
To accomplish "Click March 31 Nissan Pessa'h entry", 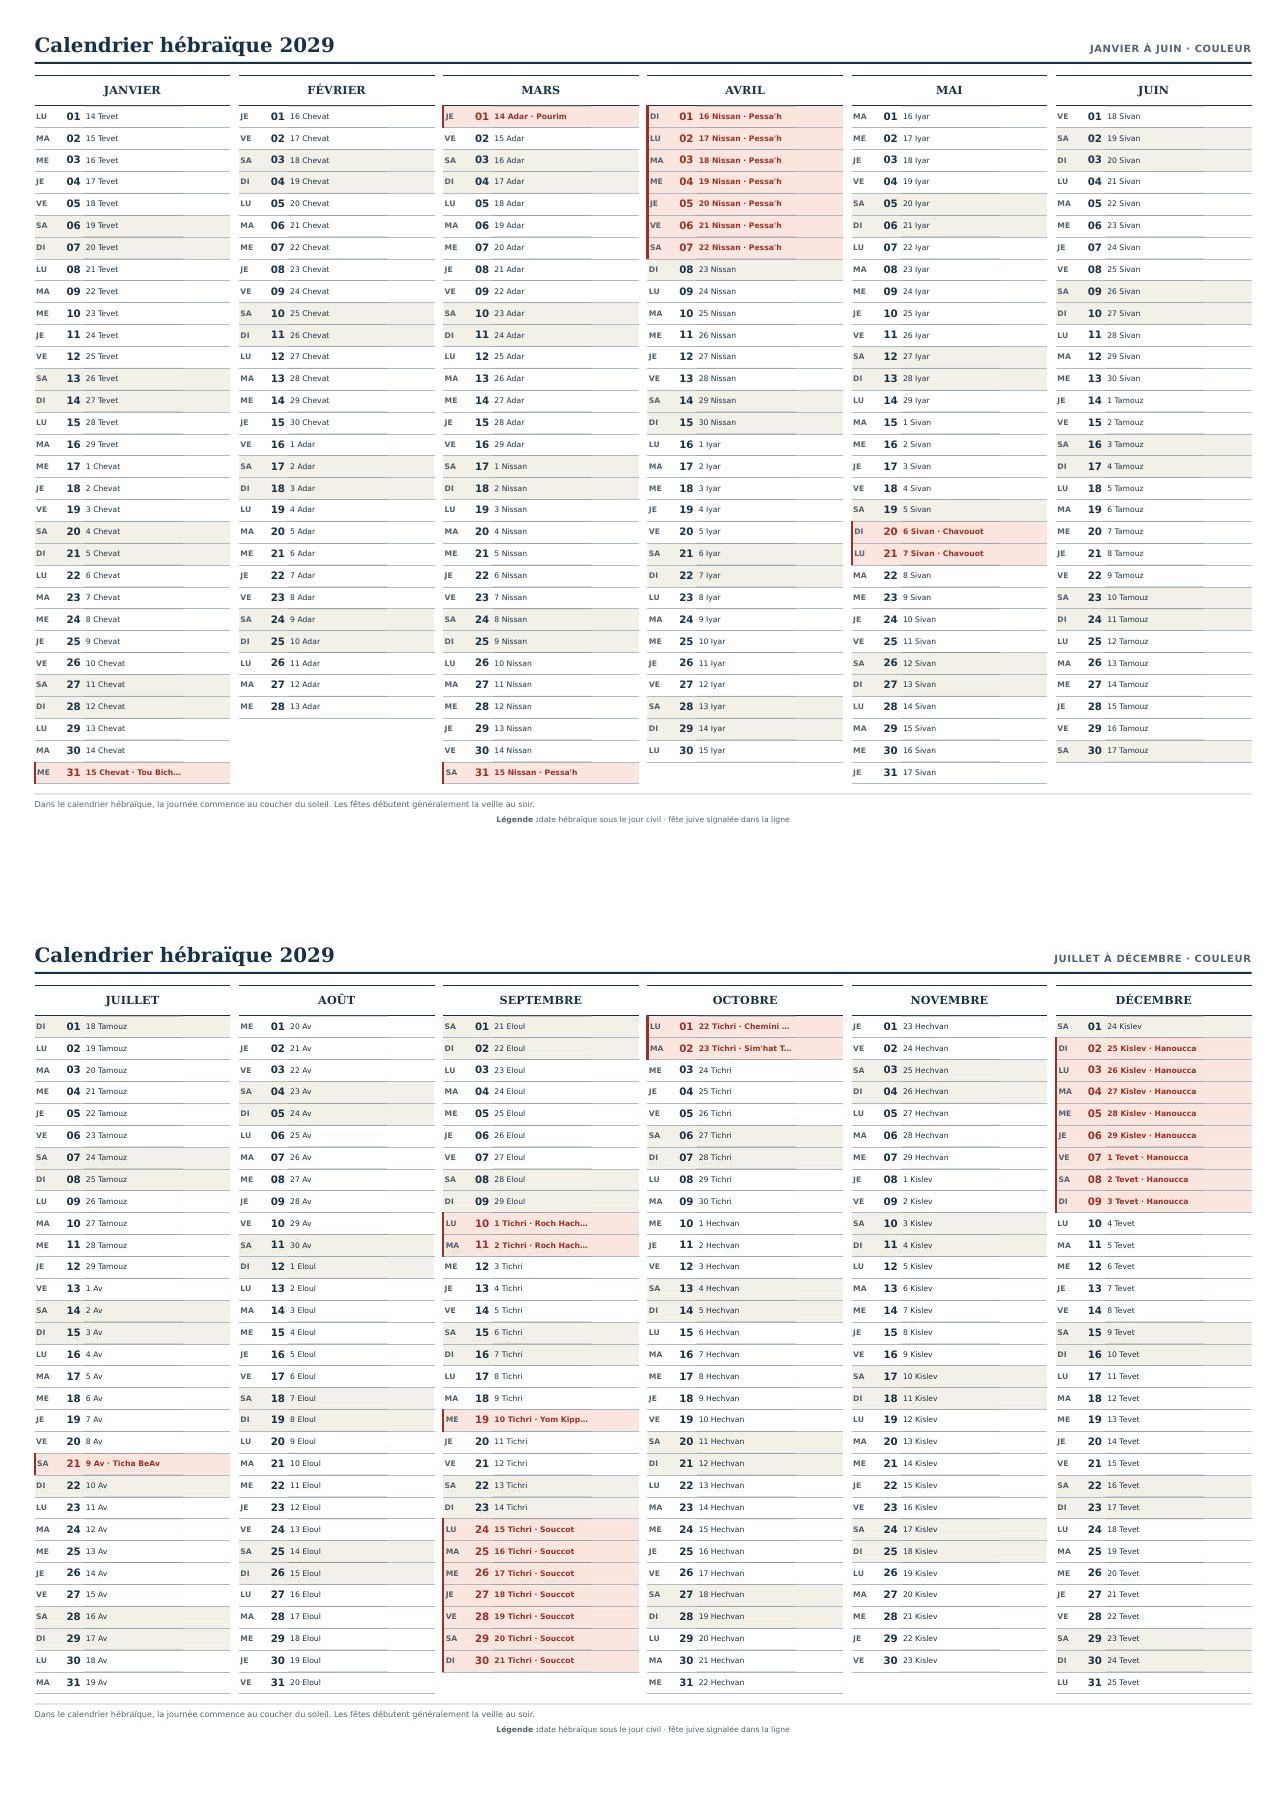I will [x=541, y=773].
